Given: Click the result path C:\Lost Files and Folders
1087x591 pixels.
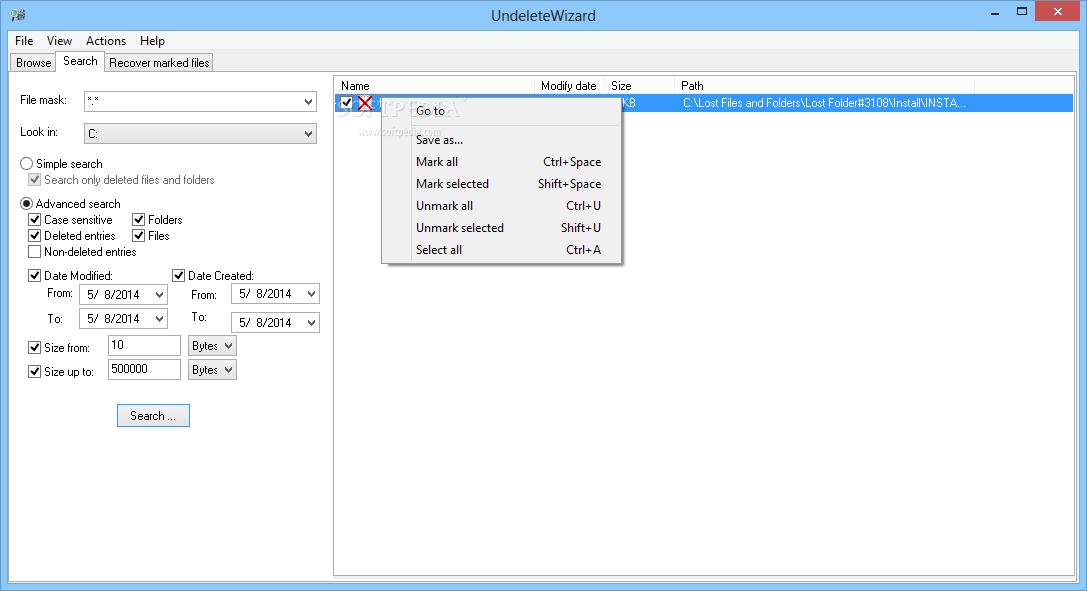Looking at the screenshot, I should click(824, 103).
